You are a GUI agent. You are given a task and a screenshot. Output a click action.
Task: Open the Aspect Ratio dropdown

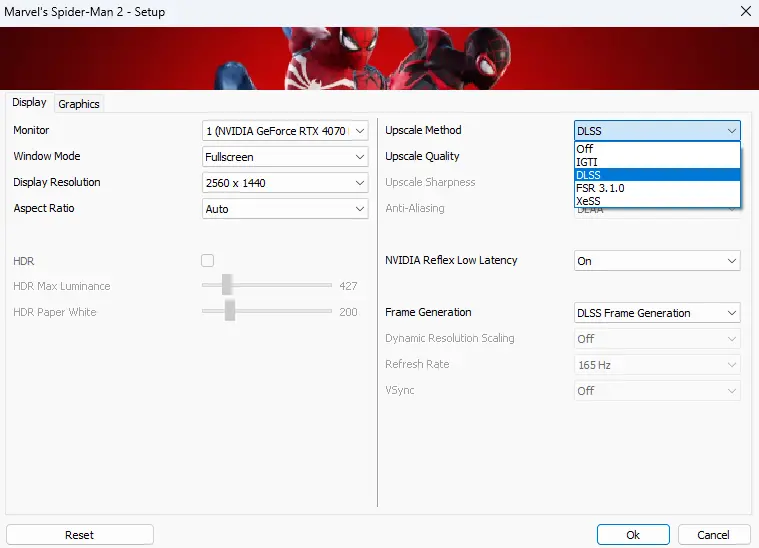click(x=285, y=209)
